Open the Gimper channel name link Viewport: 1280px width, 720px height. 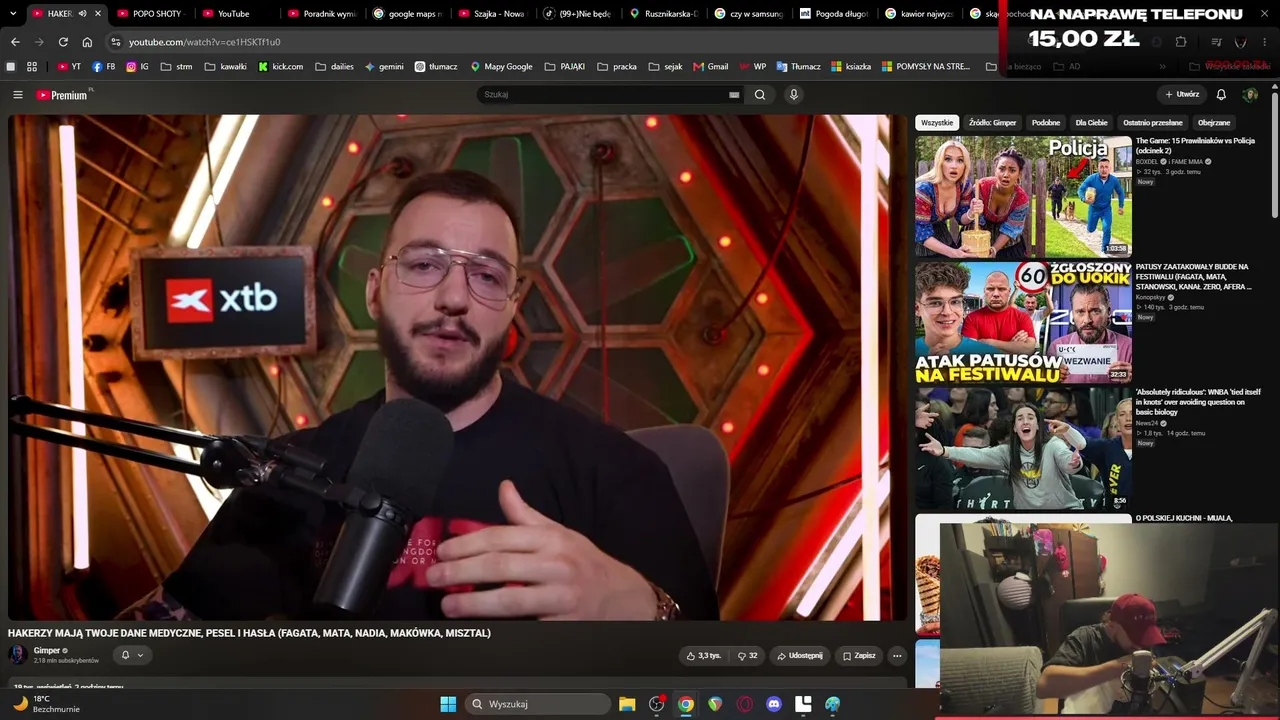point(47,651)
